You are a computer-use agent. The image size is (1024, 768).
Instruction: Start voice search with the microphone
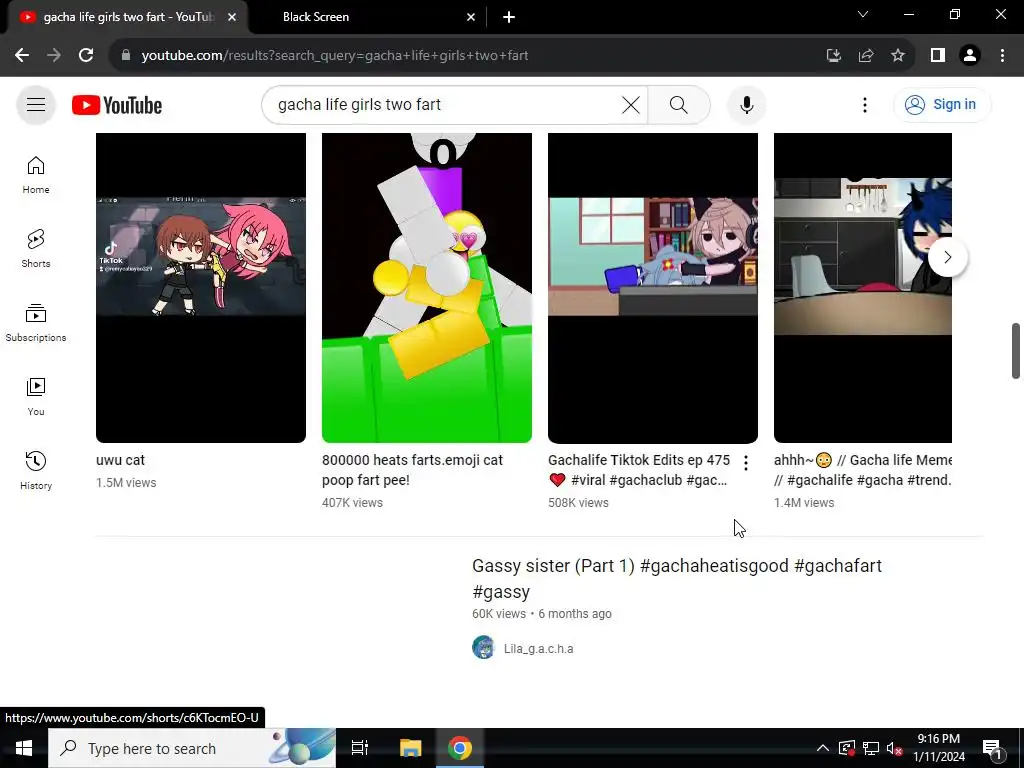point(746,104)
